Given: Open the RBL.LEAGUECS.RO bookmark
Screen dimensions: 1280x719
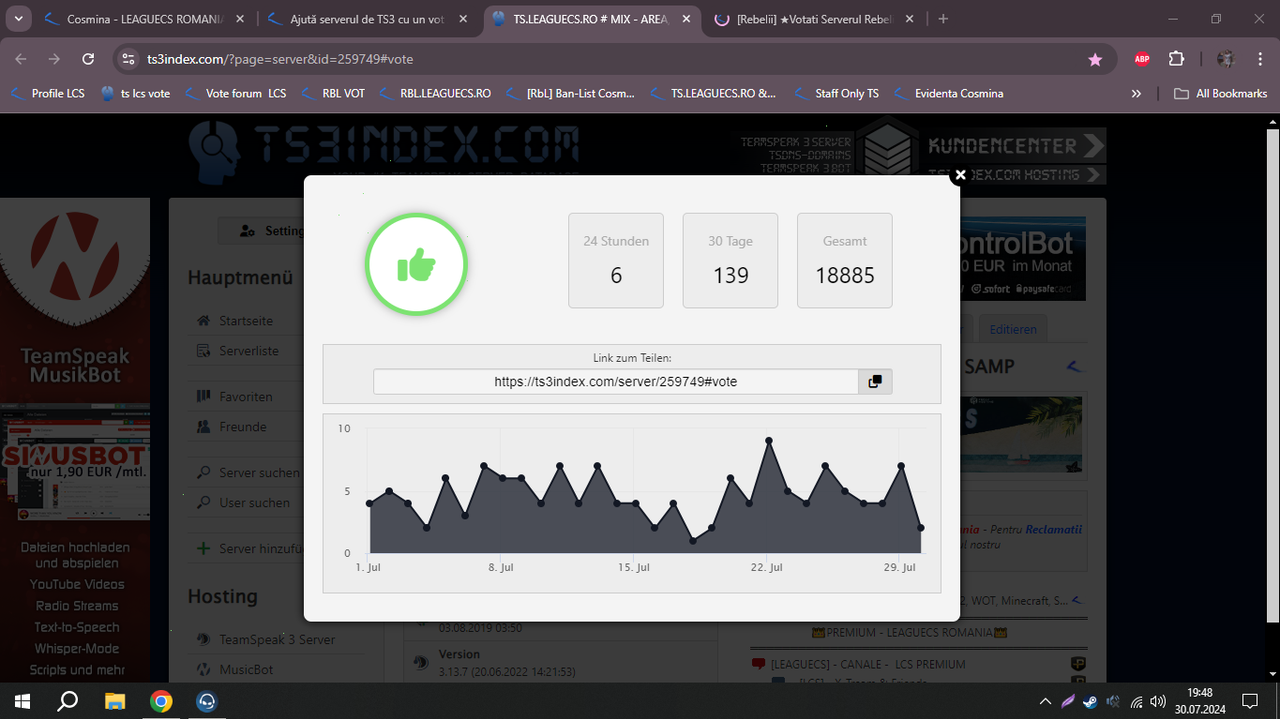Looking at the screenshot, I should 435,93.
